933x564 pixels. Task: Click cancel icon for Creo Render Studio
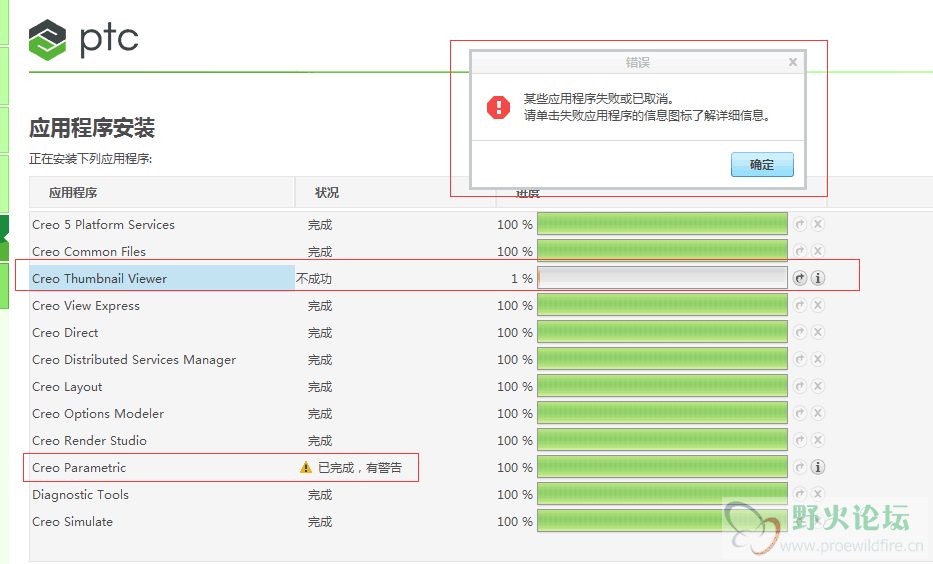click(818, 440)
